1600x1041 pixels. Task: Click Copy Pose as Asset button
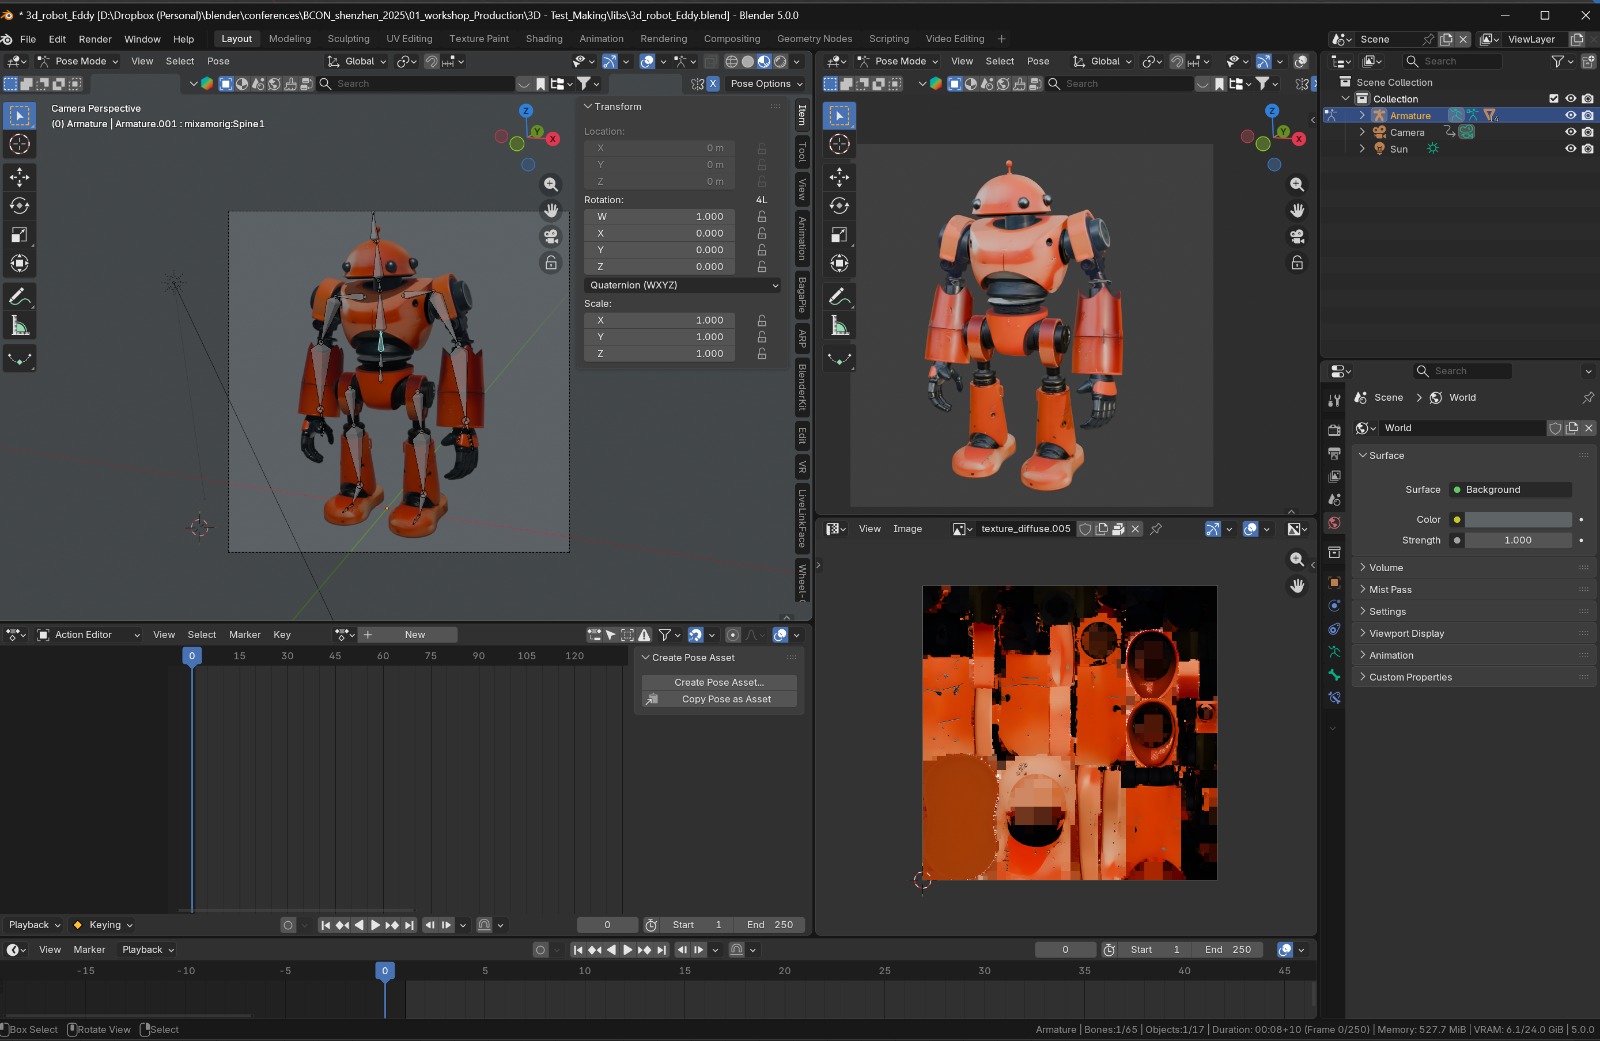[x=719, y=700]
